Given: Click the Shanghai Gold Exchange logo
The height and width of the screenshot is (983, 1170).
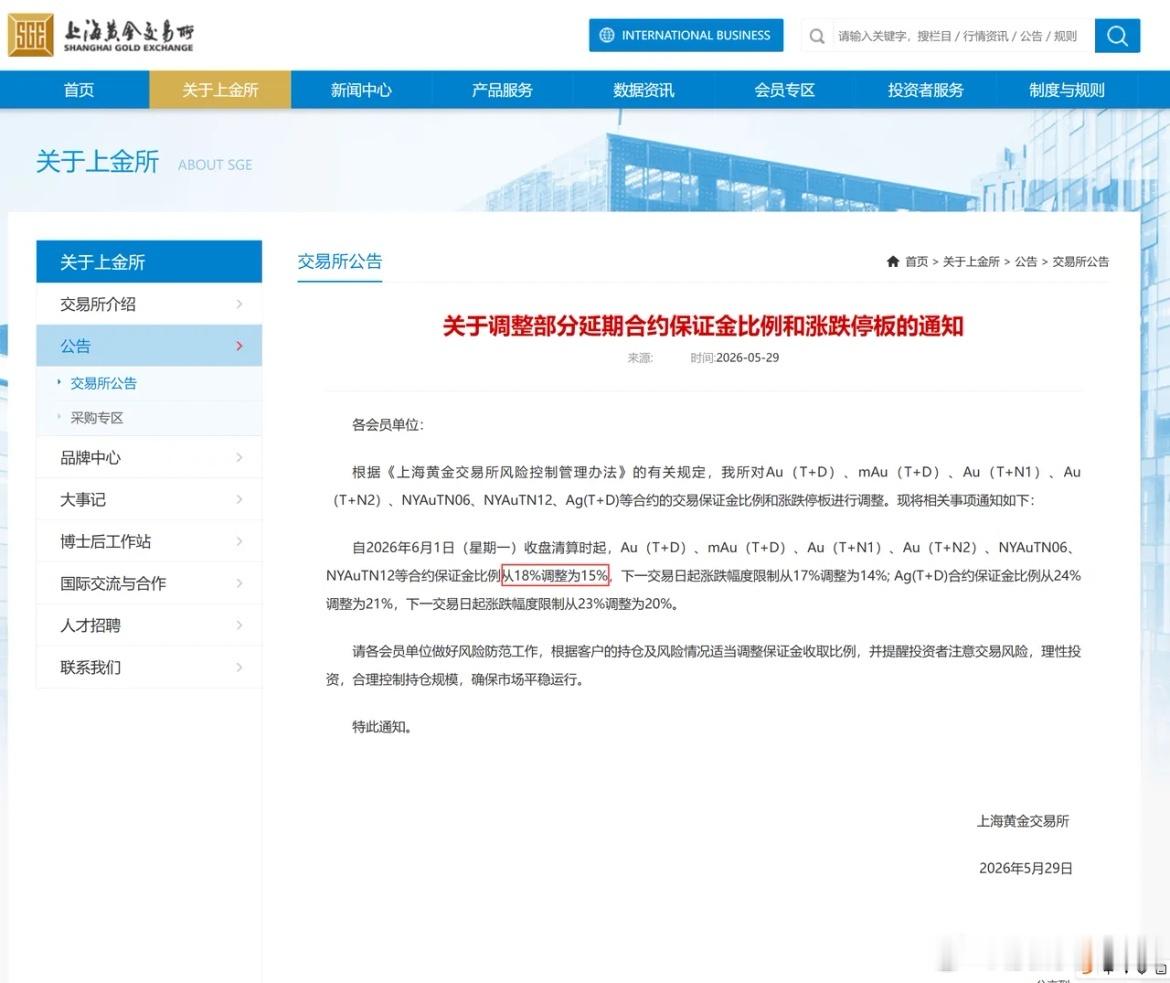Looking at the screenshot, I should 101,35.
